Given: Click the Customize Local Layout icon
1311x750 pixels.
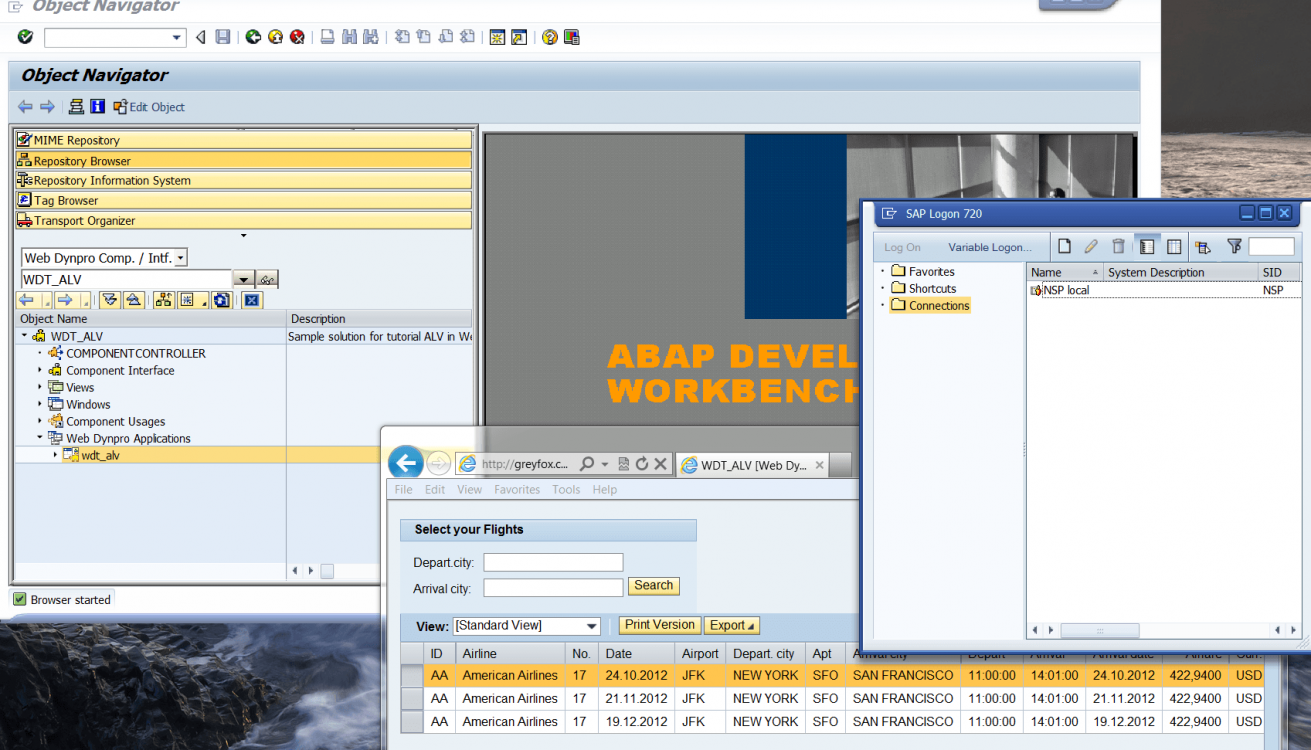Looking at the screenshot, I should click(x=571, y=37).
